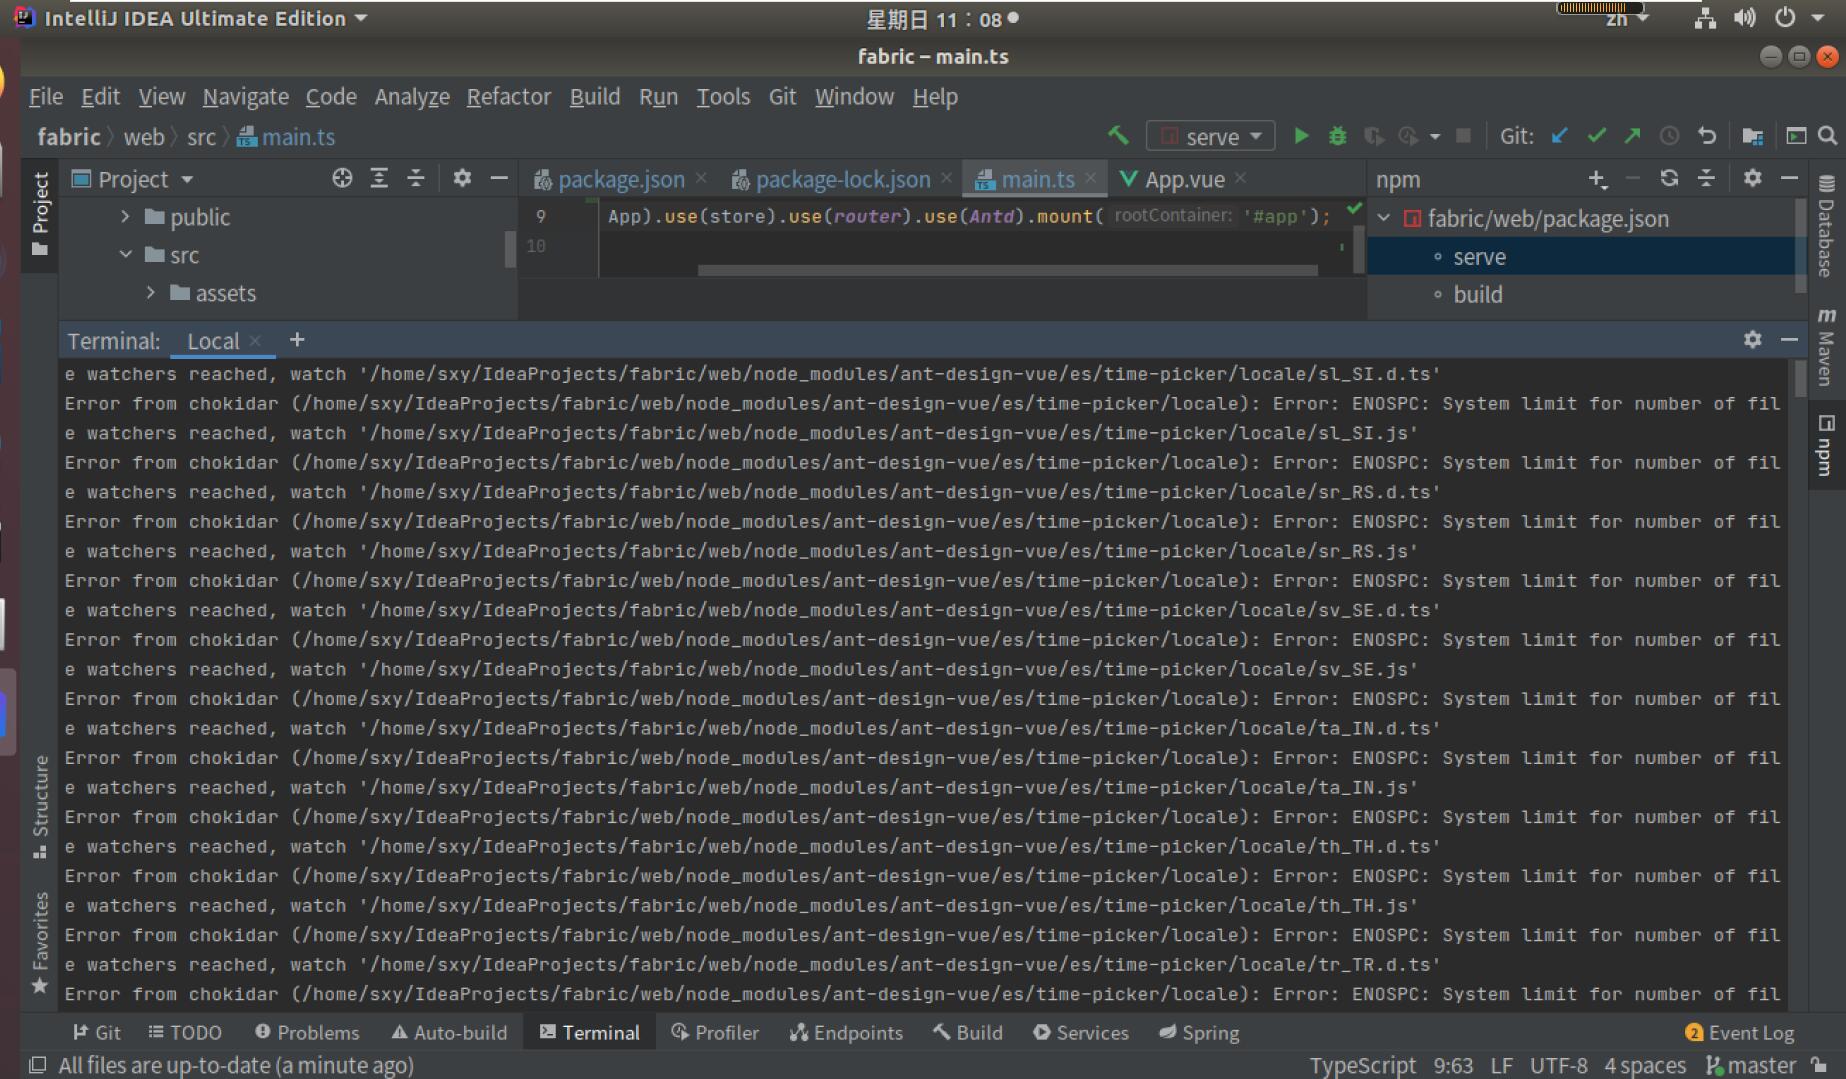The image size is (1846, 1079).
Task: Toggle the npm side tool window
Action: (x=1826, y=445)
